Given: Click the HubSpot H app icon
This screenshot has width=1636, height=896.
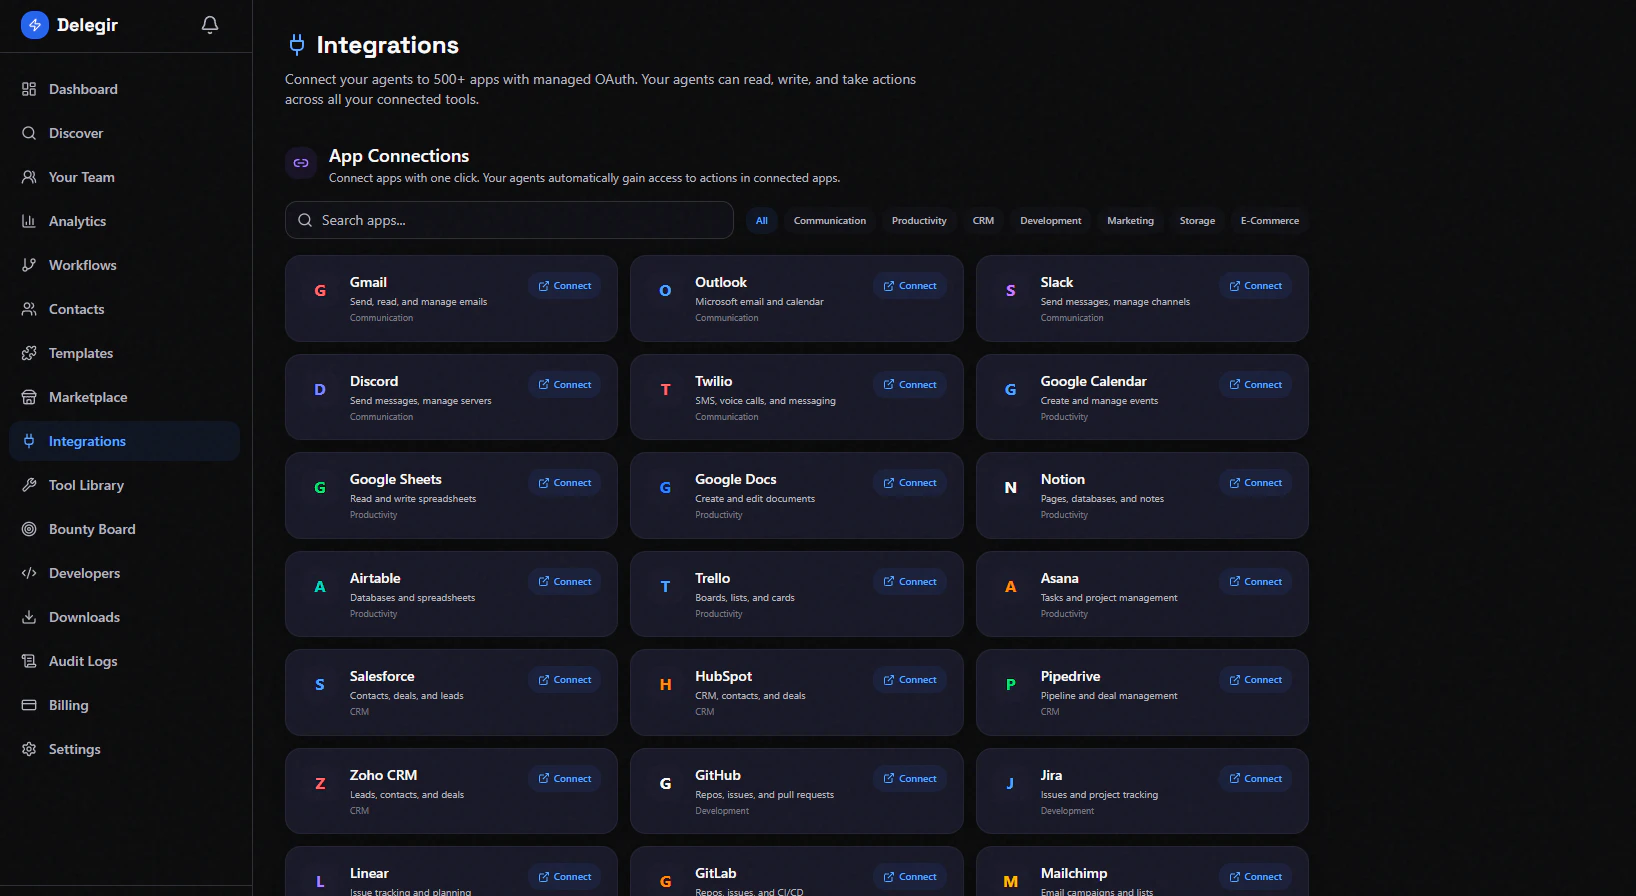Looking at the screenshot, I should 665,685.
